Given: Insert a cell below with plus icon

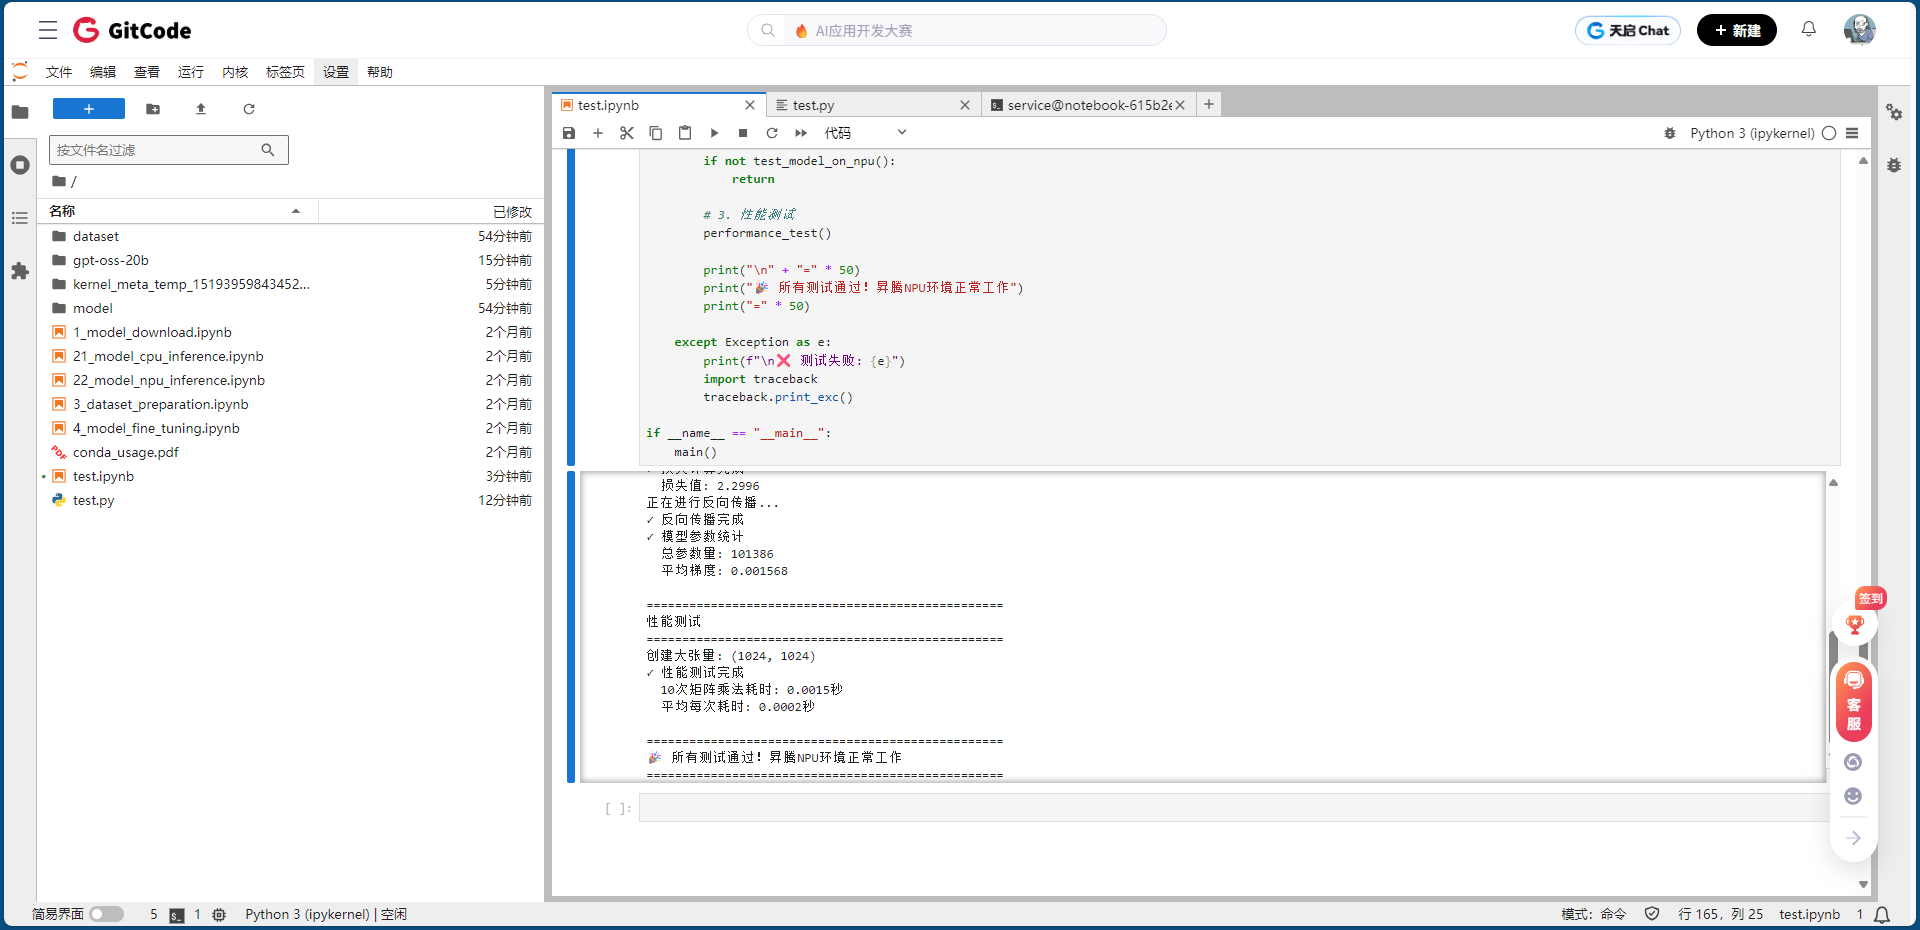Looking at the screenshot, I should (598, 133).
